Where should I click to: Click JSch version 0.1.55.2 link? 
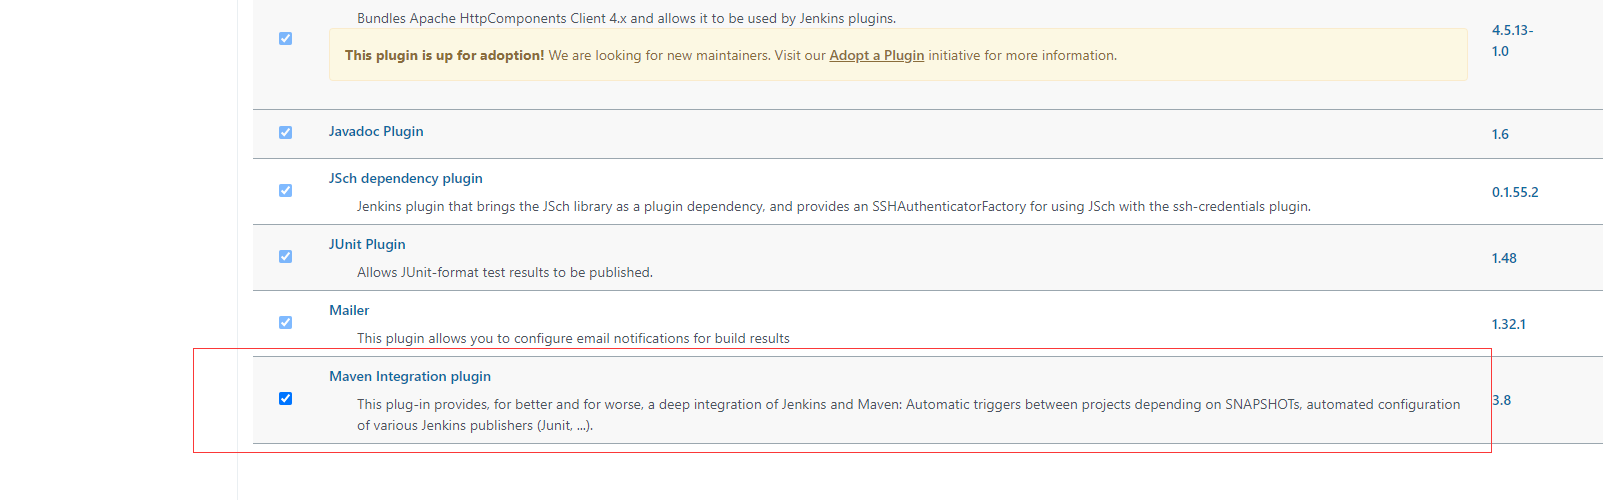point(1515,192)
